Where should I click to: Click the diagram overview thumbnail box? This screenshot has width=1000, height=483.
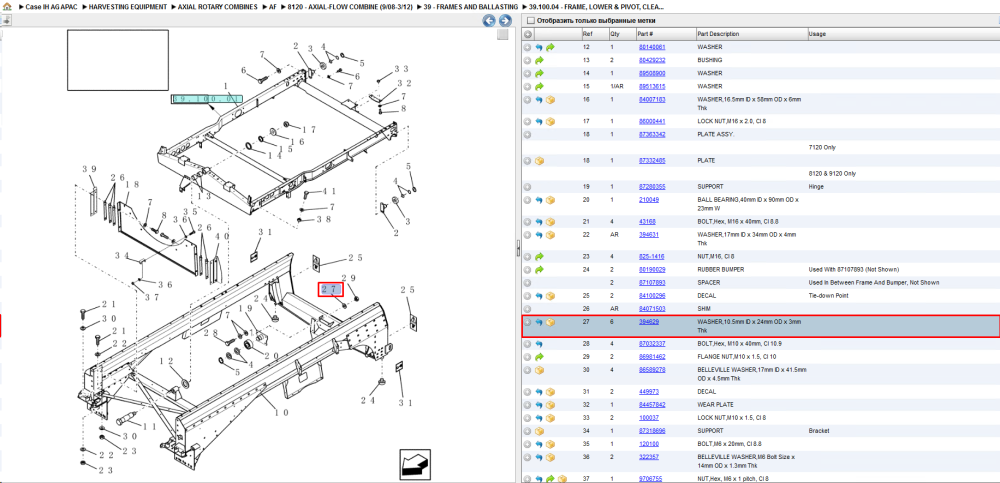click(x=118, y=60)
